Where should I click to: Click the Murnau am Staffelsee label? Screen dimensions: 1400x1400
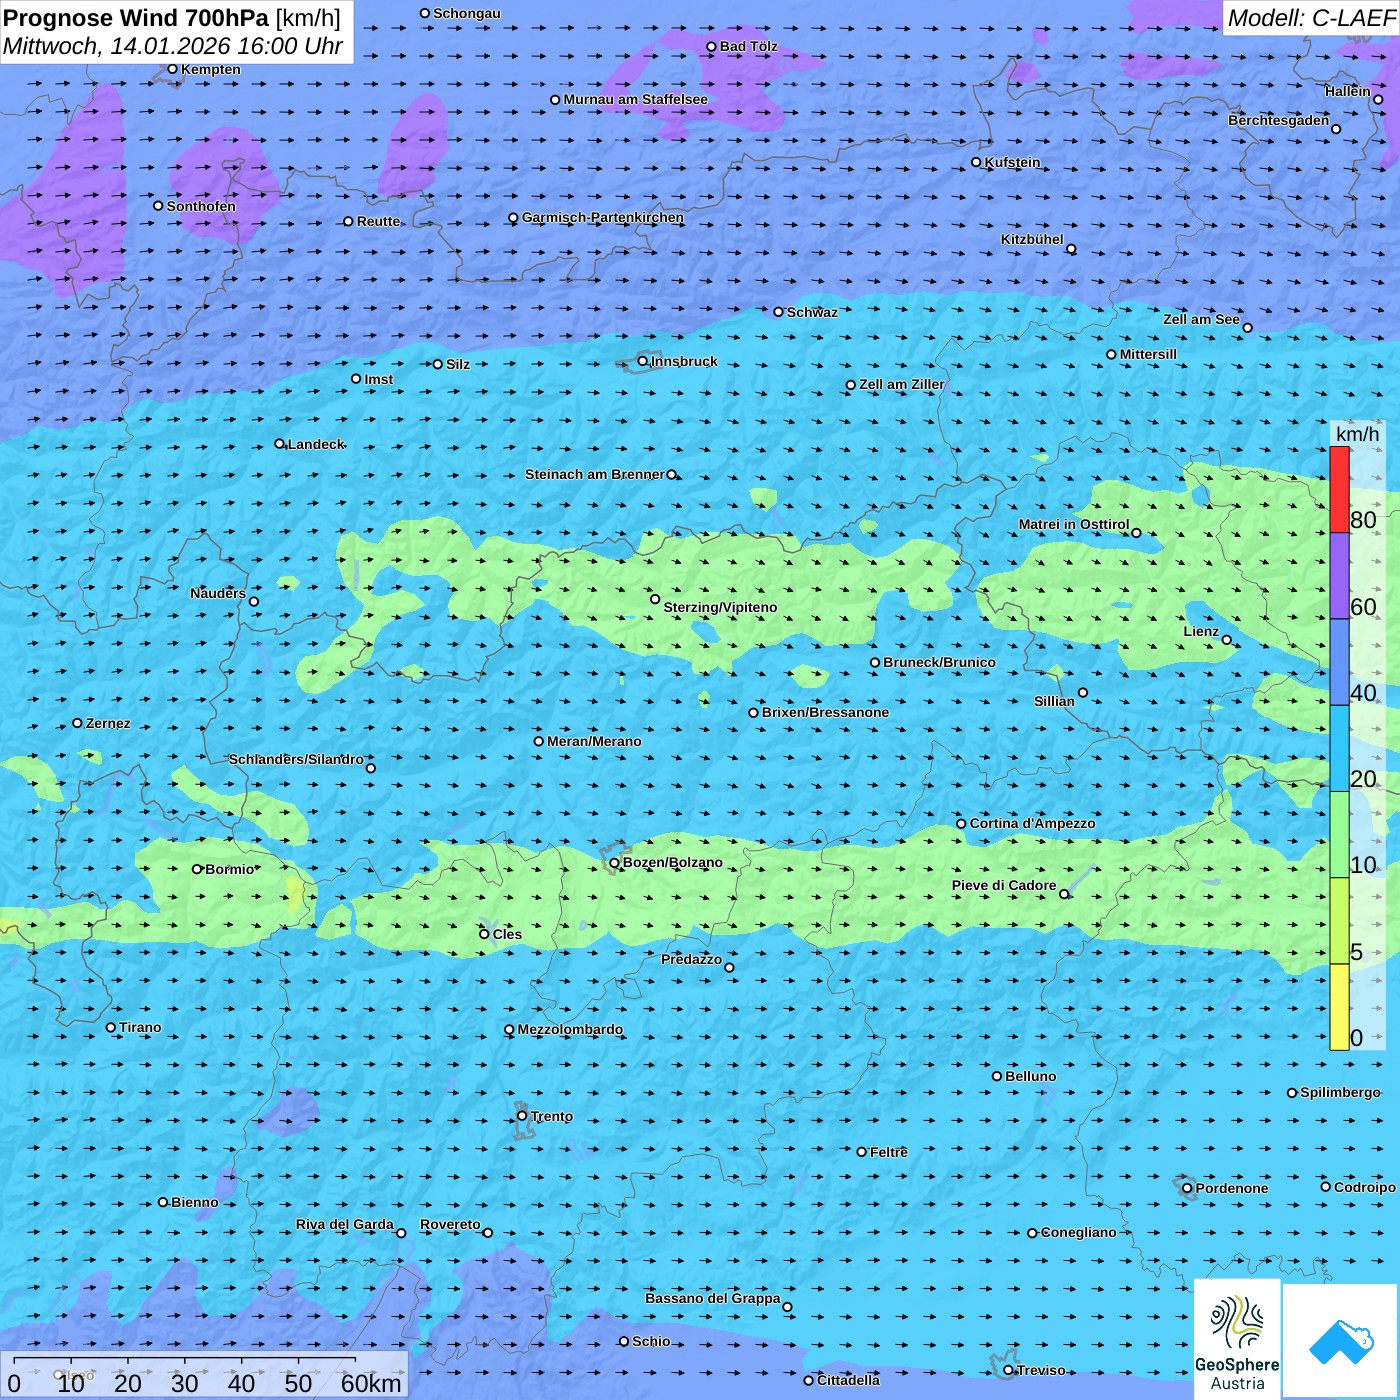pos(635,99)
